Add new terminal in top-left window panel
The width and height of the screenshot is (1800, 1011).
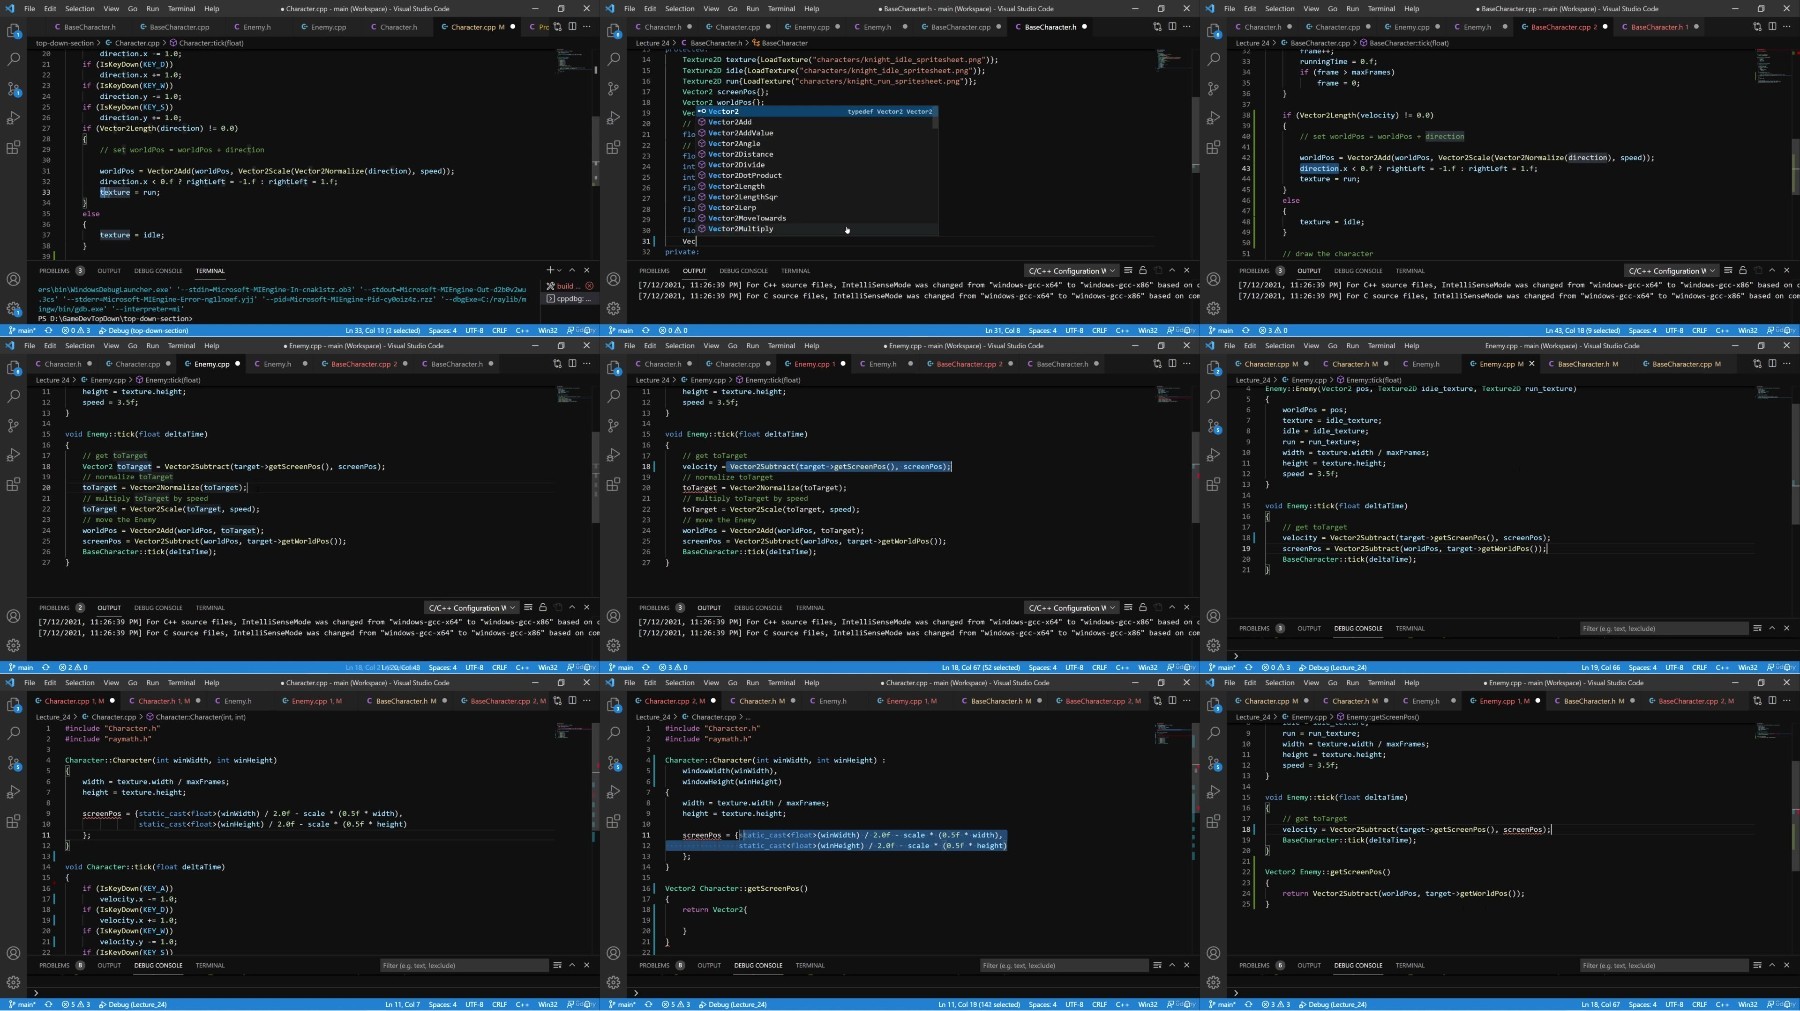[549, 270]
